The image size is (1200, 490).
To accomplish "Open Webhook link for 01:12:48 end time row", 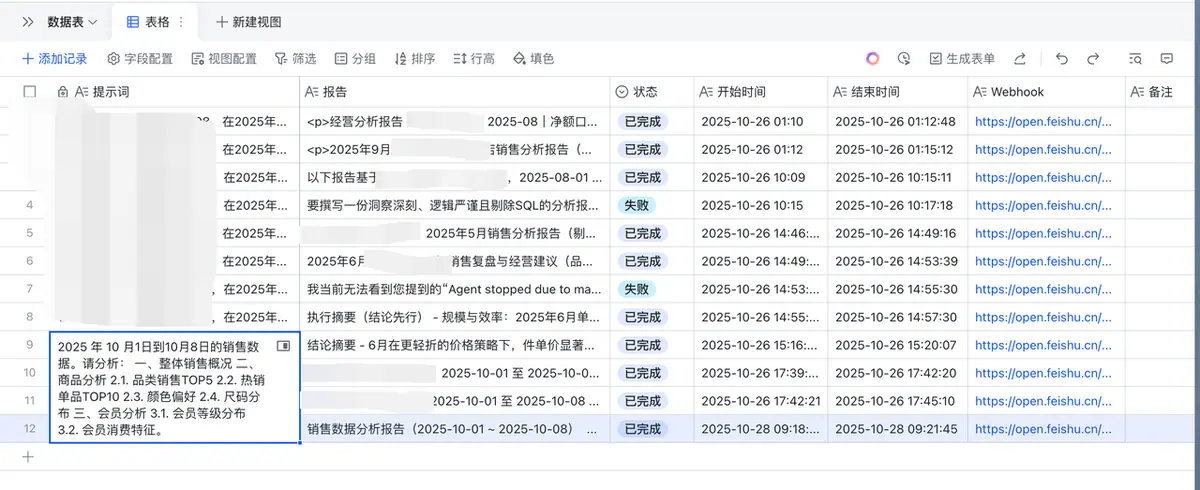I will 1043,122.
